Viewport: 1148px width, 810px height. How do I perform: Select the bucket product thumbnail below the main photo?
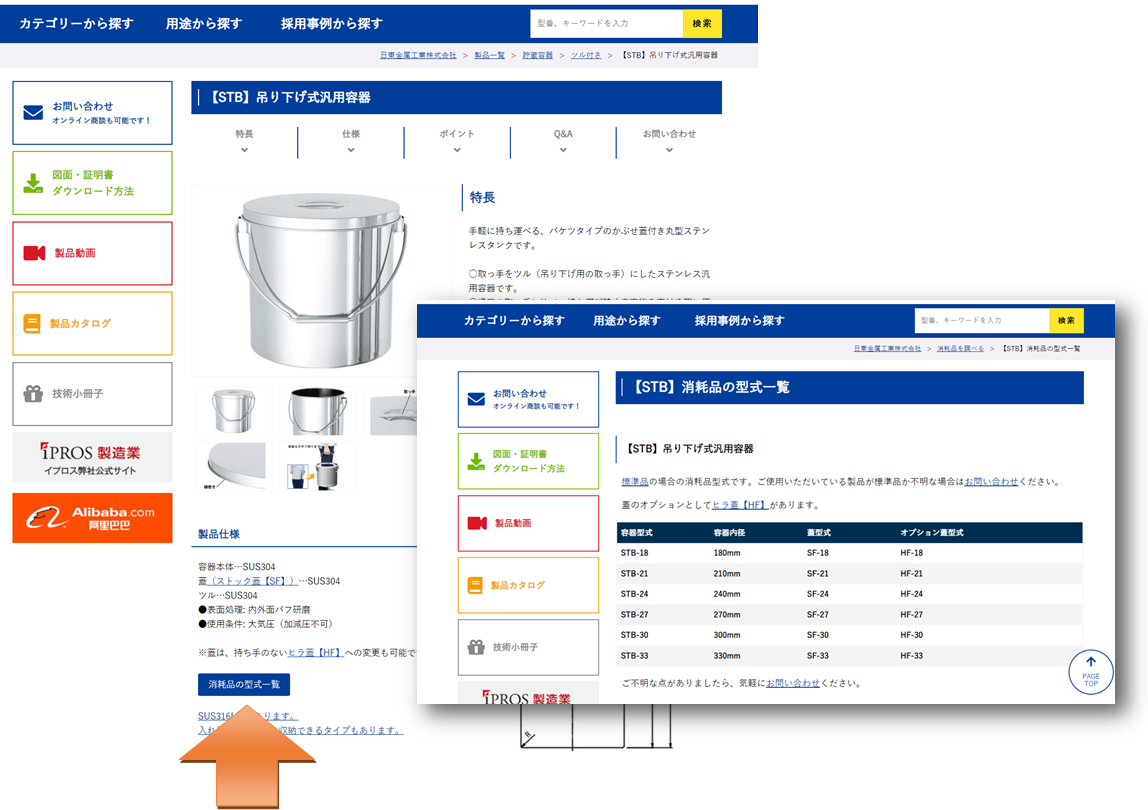click(233, 410)
